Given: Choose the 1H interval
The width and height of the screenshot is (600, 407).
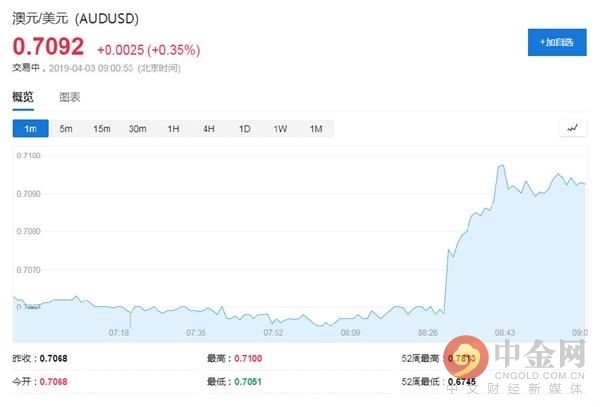Looking at the screenshot, I should 173,128.
